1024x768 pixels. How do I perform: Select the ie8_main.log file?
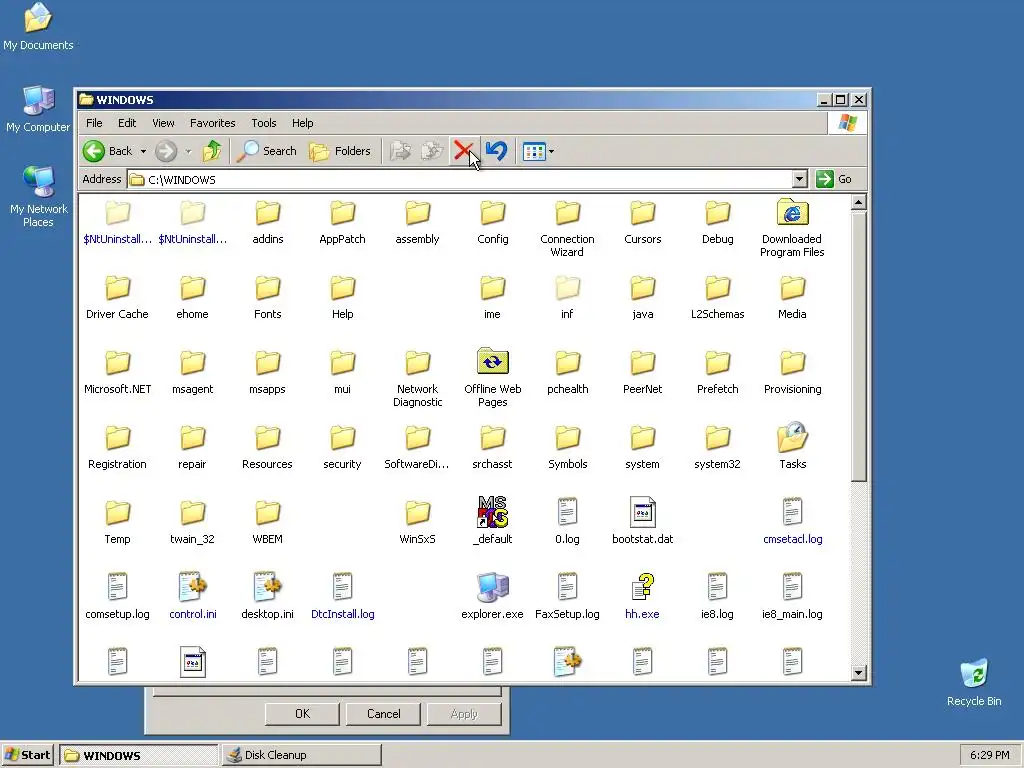pyautogui.click(x=792, y=596)
